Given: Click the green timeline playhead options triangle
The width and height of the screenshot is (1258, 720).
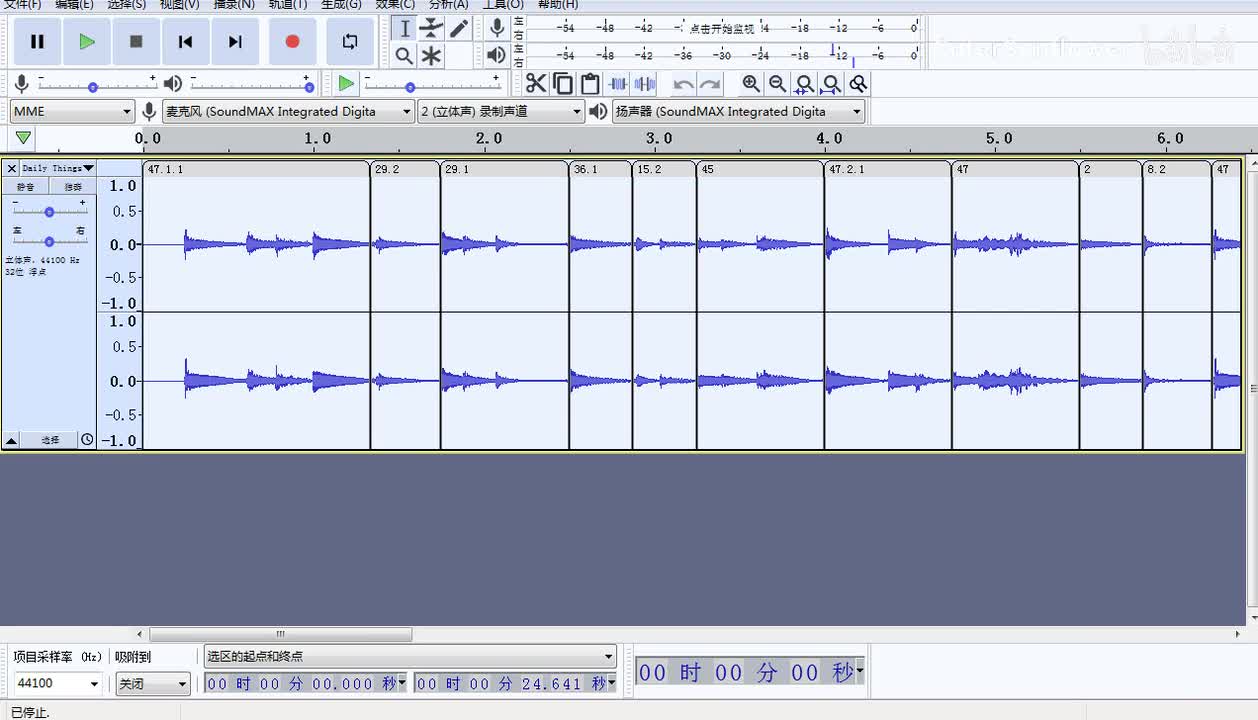Looking at the screenshot, I should click(23, 138).
